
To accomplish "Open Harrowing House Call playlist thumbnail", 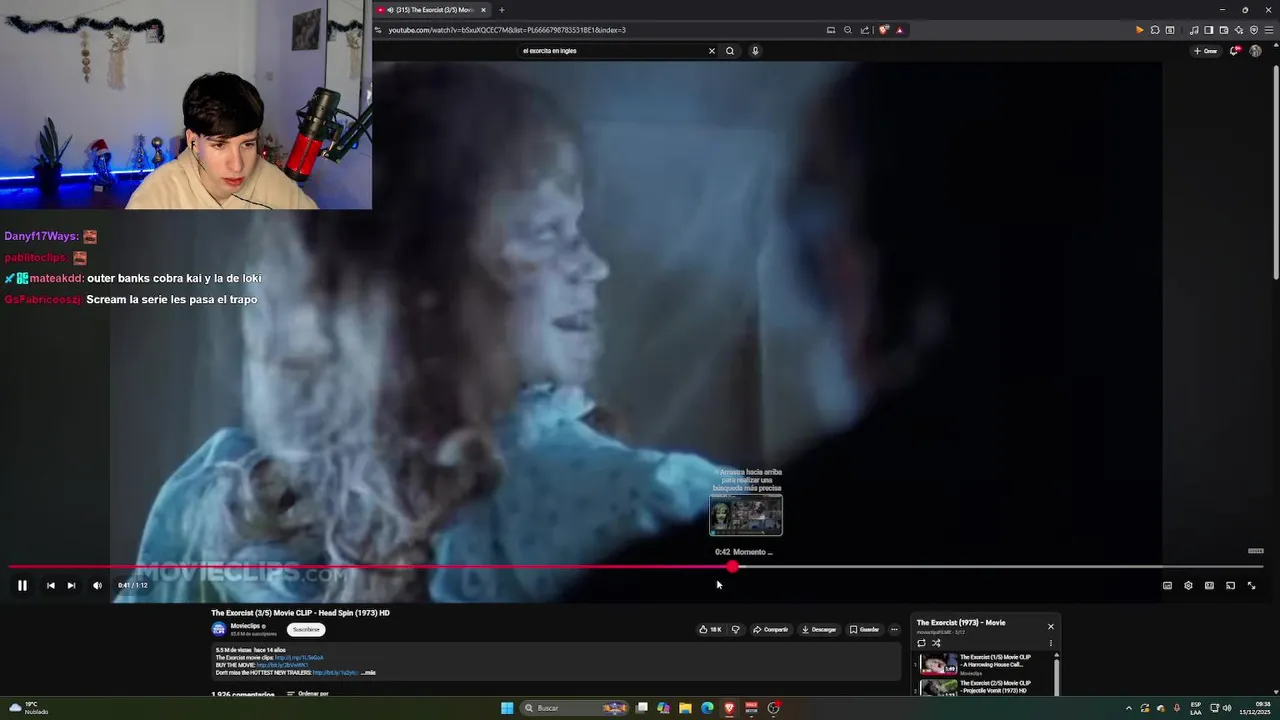I will pos(939,665).
